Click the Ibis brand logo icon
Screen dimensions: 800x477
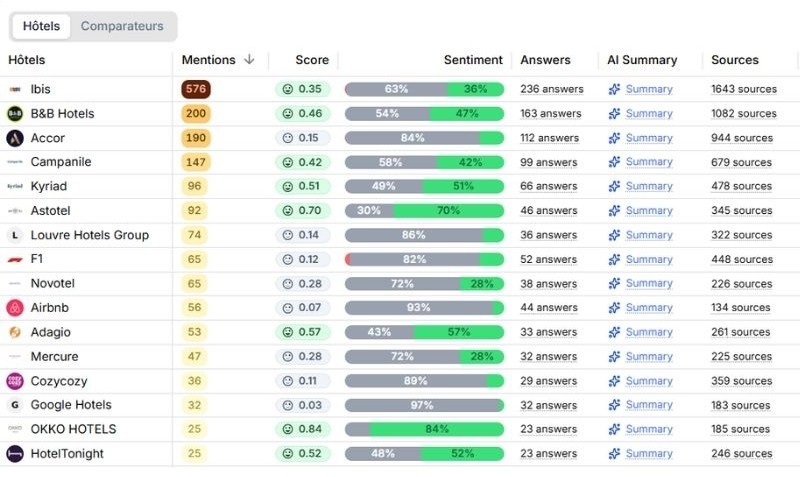tap(15, 89)
